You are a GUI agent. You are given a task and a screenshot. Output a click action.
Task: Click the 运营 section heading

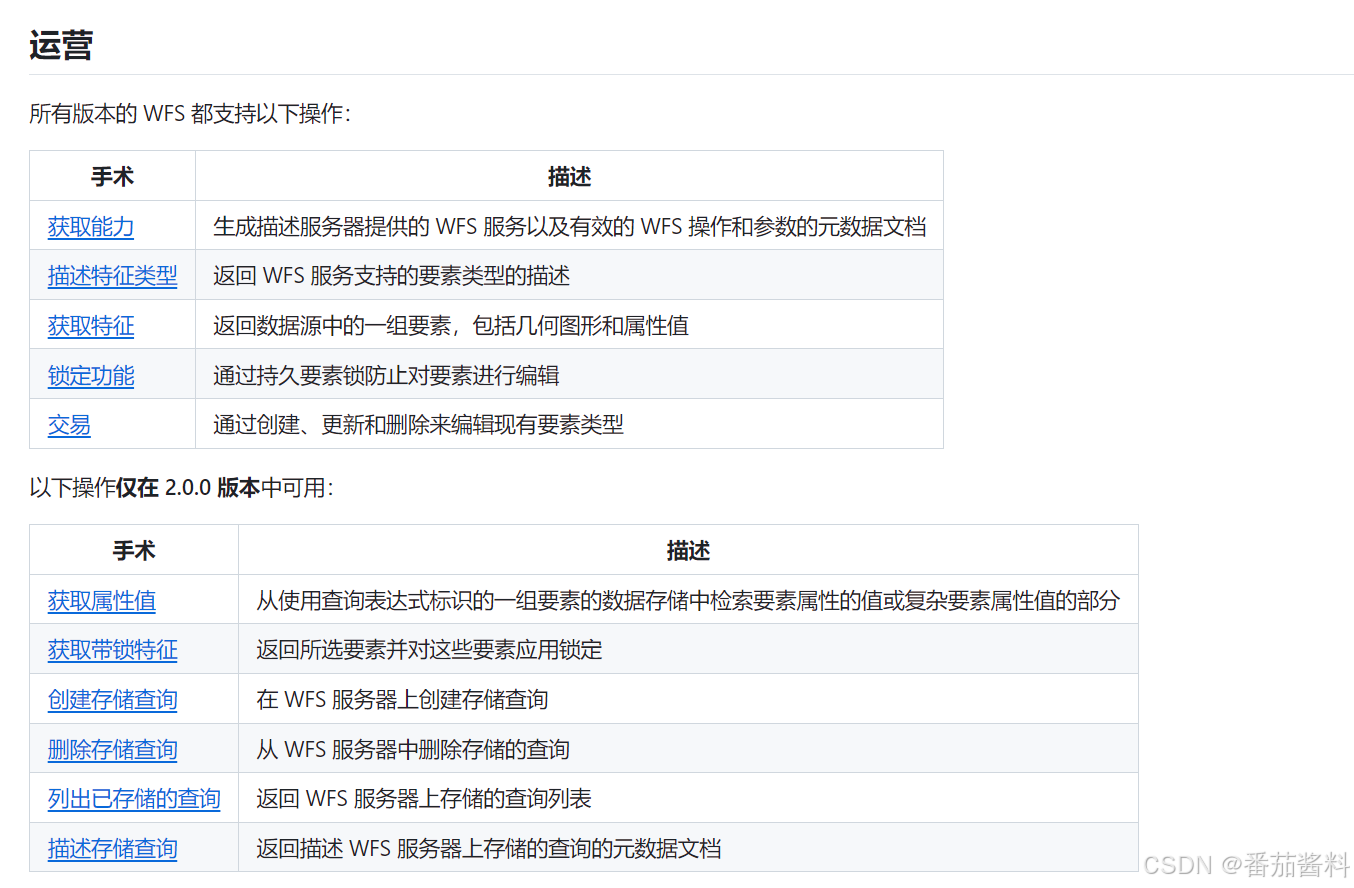(x=61, y=45)
